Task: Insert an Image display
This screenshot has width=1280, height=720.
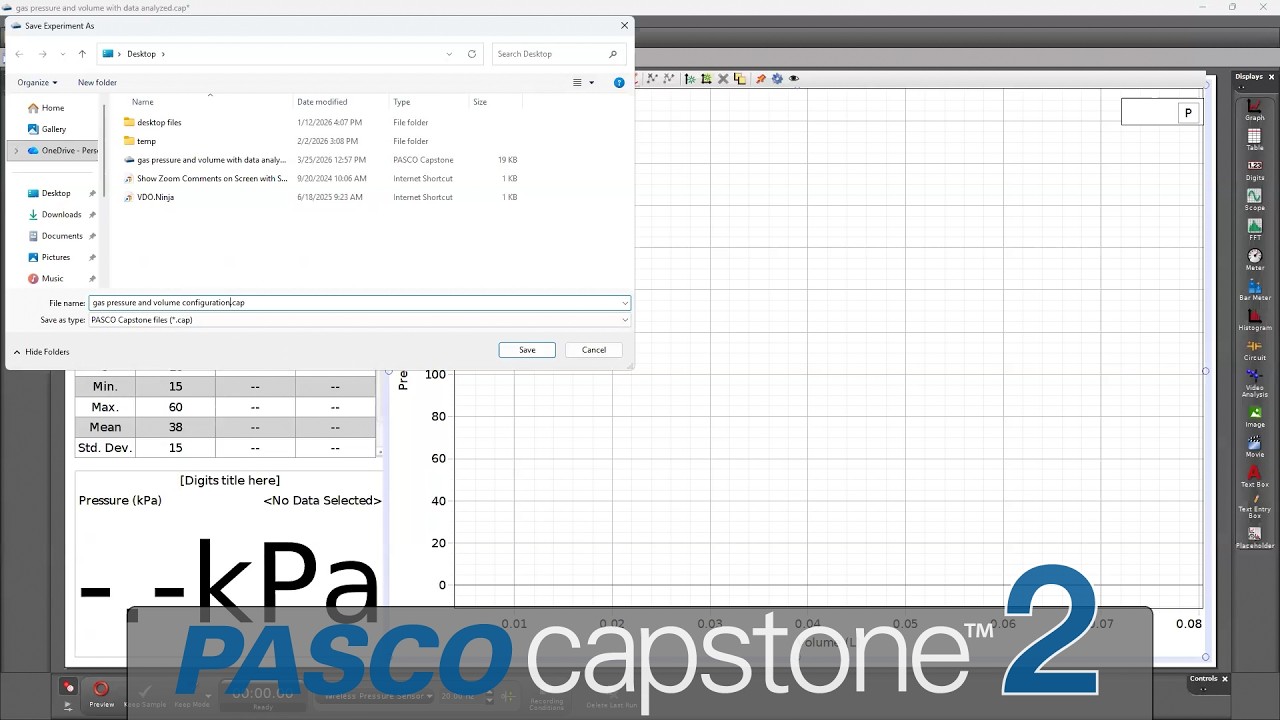Action: point(1254,416)
